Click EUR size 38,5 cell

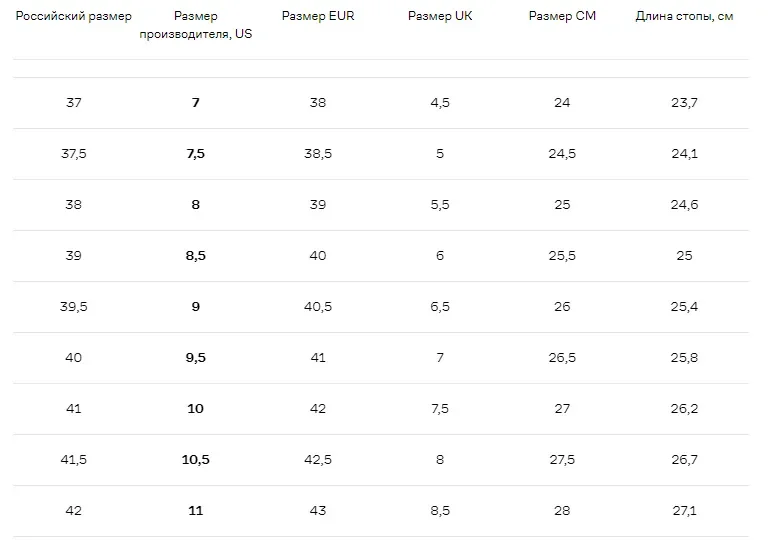click(x=318, y=154)
